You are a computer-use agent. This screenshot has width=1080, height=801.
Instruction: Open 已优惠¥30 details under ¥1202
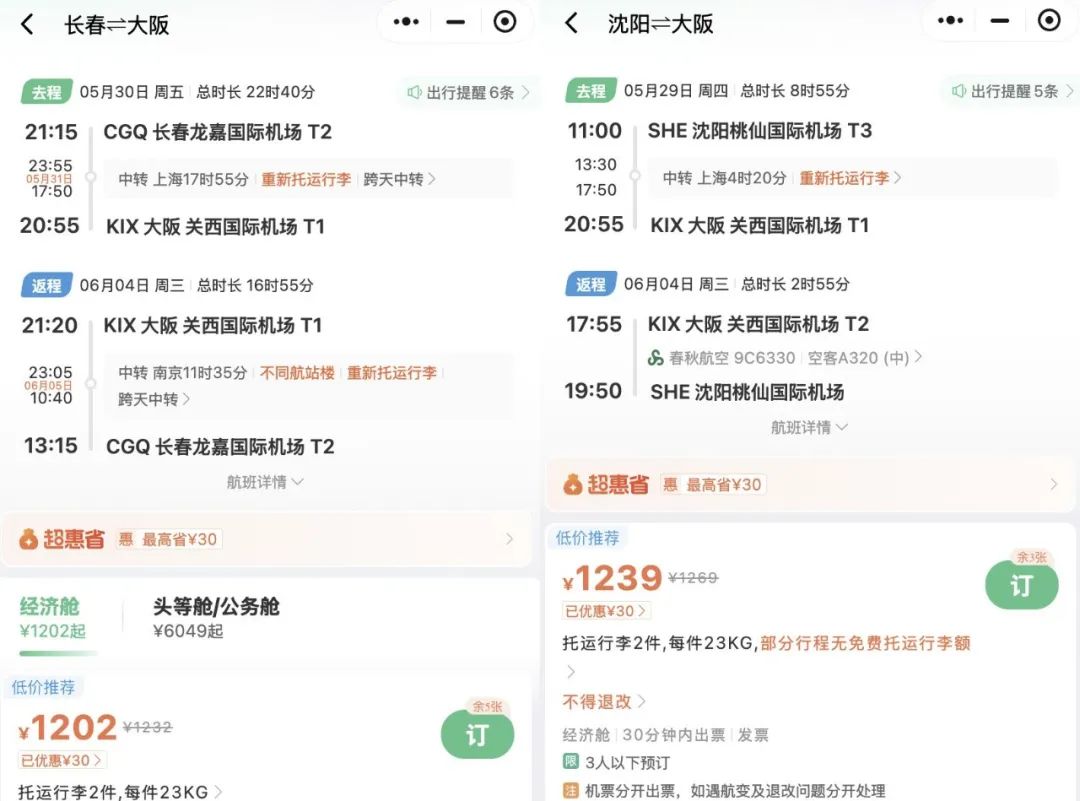pyautogui.click(x=61, y=760)
